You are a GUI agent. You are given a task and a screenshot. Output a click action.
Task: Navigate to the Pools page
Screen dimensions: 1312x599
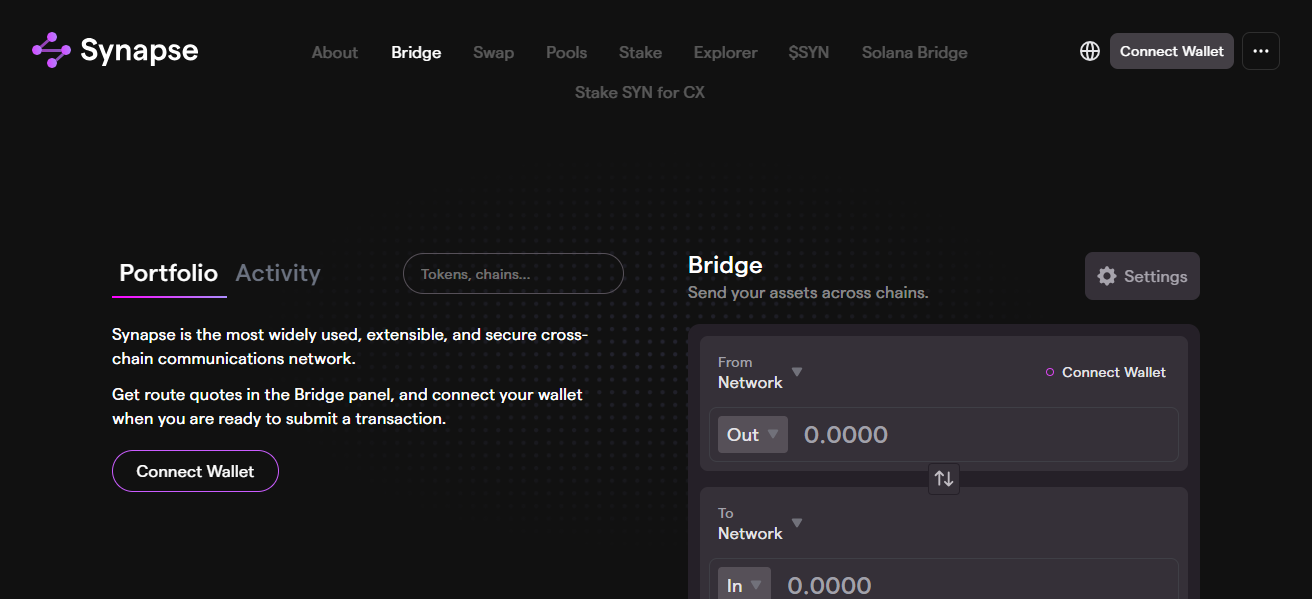click(566, 52)
